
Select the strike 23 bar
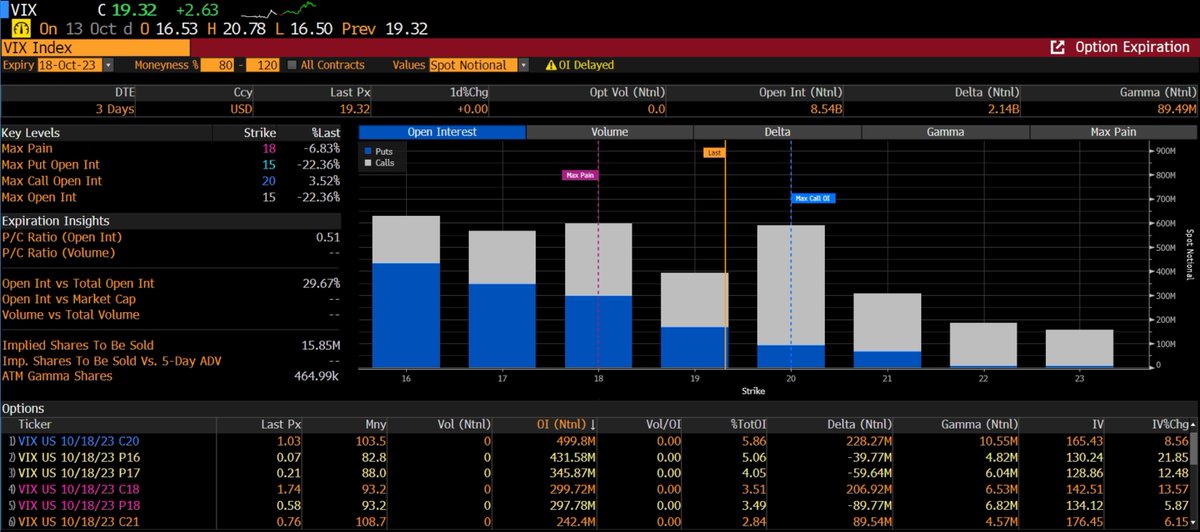(x=1079, y=349)
